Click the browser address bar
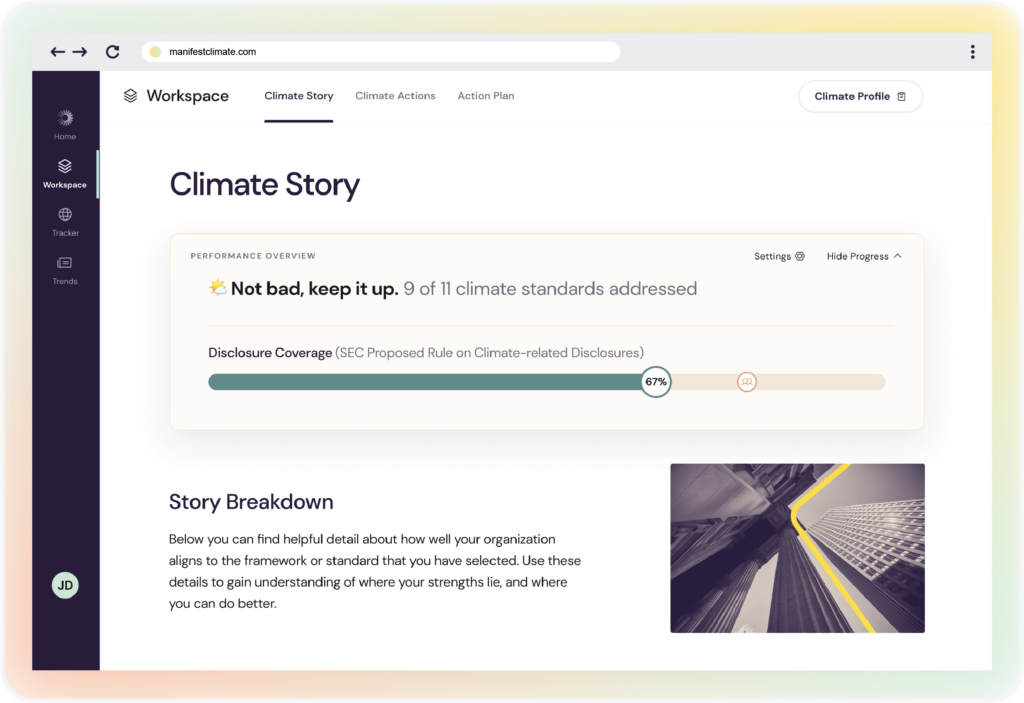1024x703 pixels. (x=380, y=51)
